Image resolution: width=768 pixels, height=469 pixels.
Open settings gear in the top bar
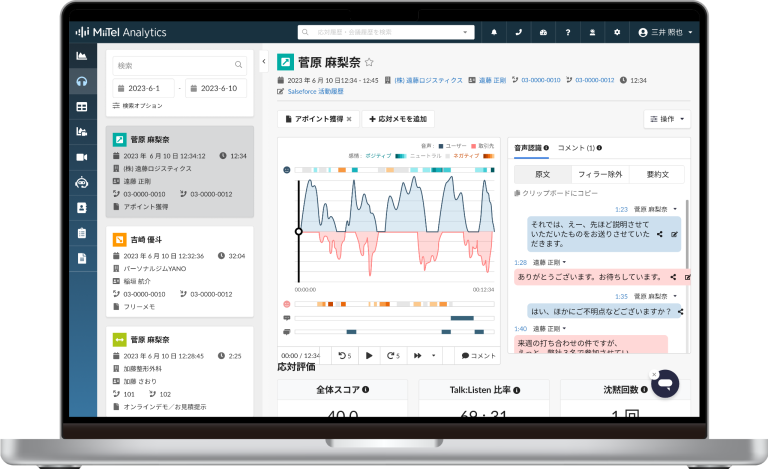click(x=617, y=33)
